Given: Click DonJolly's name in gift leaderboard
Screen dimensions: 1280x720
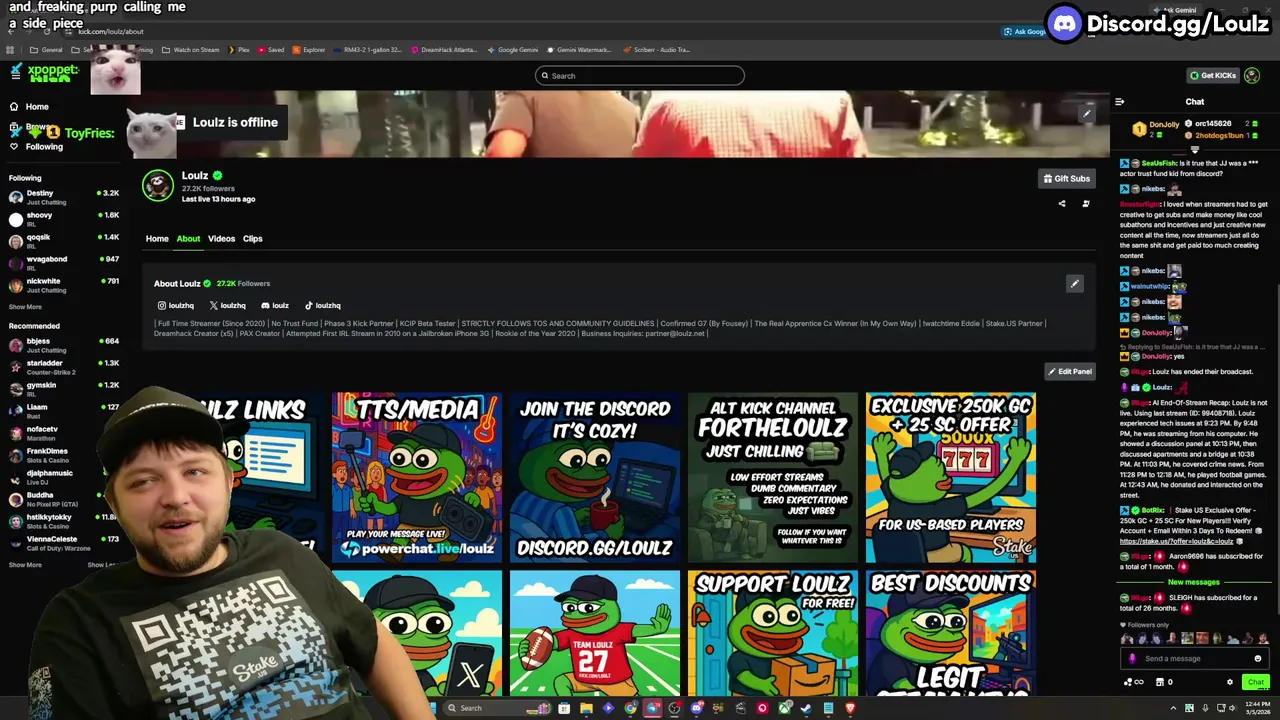Looking at the screenshot, I should (x=1163, y=125).
